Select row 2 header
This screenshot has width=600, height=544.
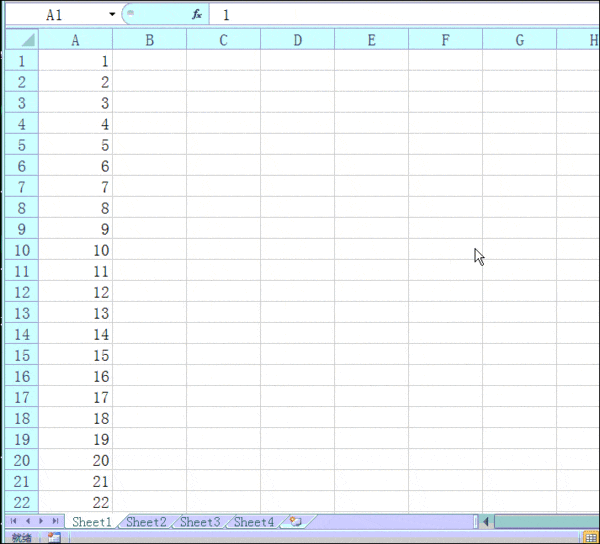[22, 81]
